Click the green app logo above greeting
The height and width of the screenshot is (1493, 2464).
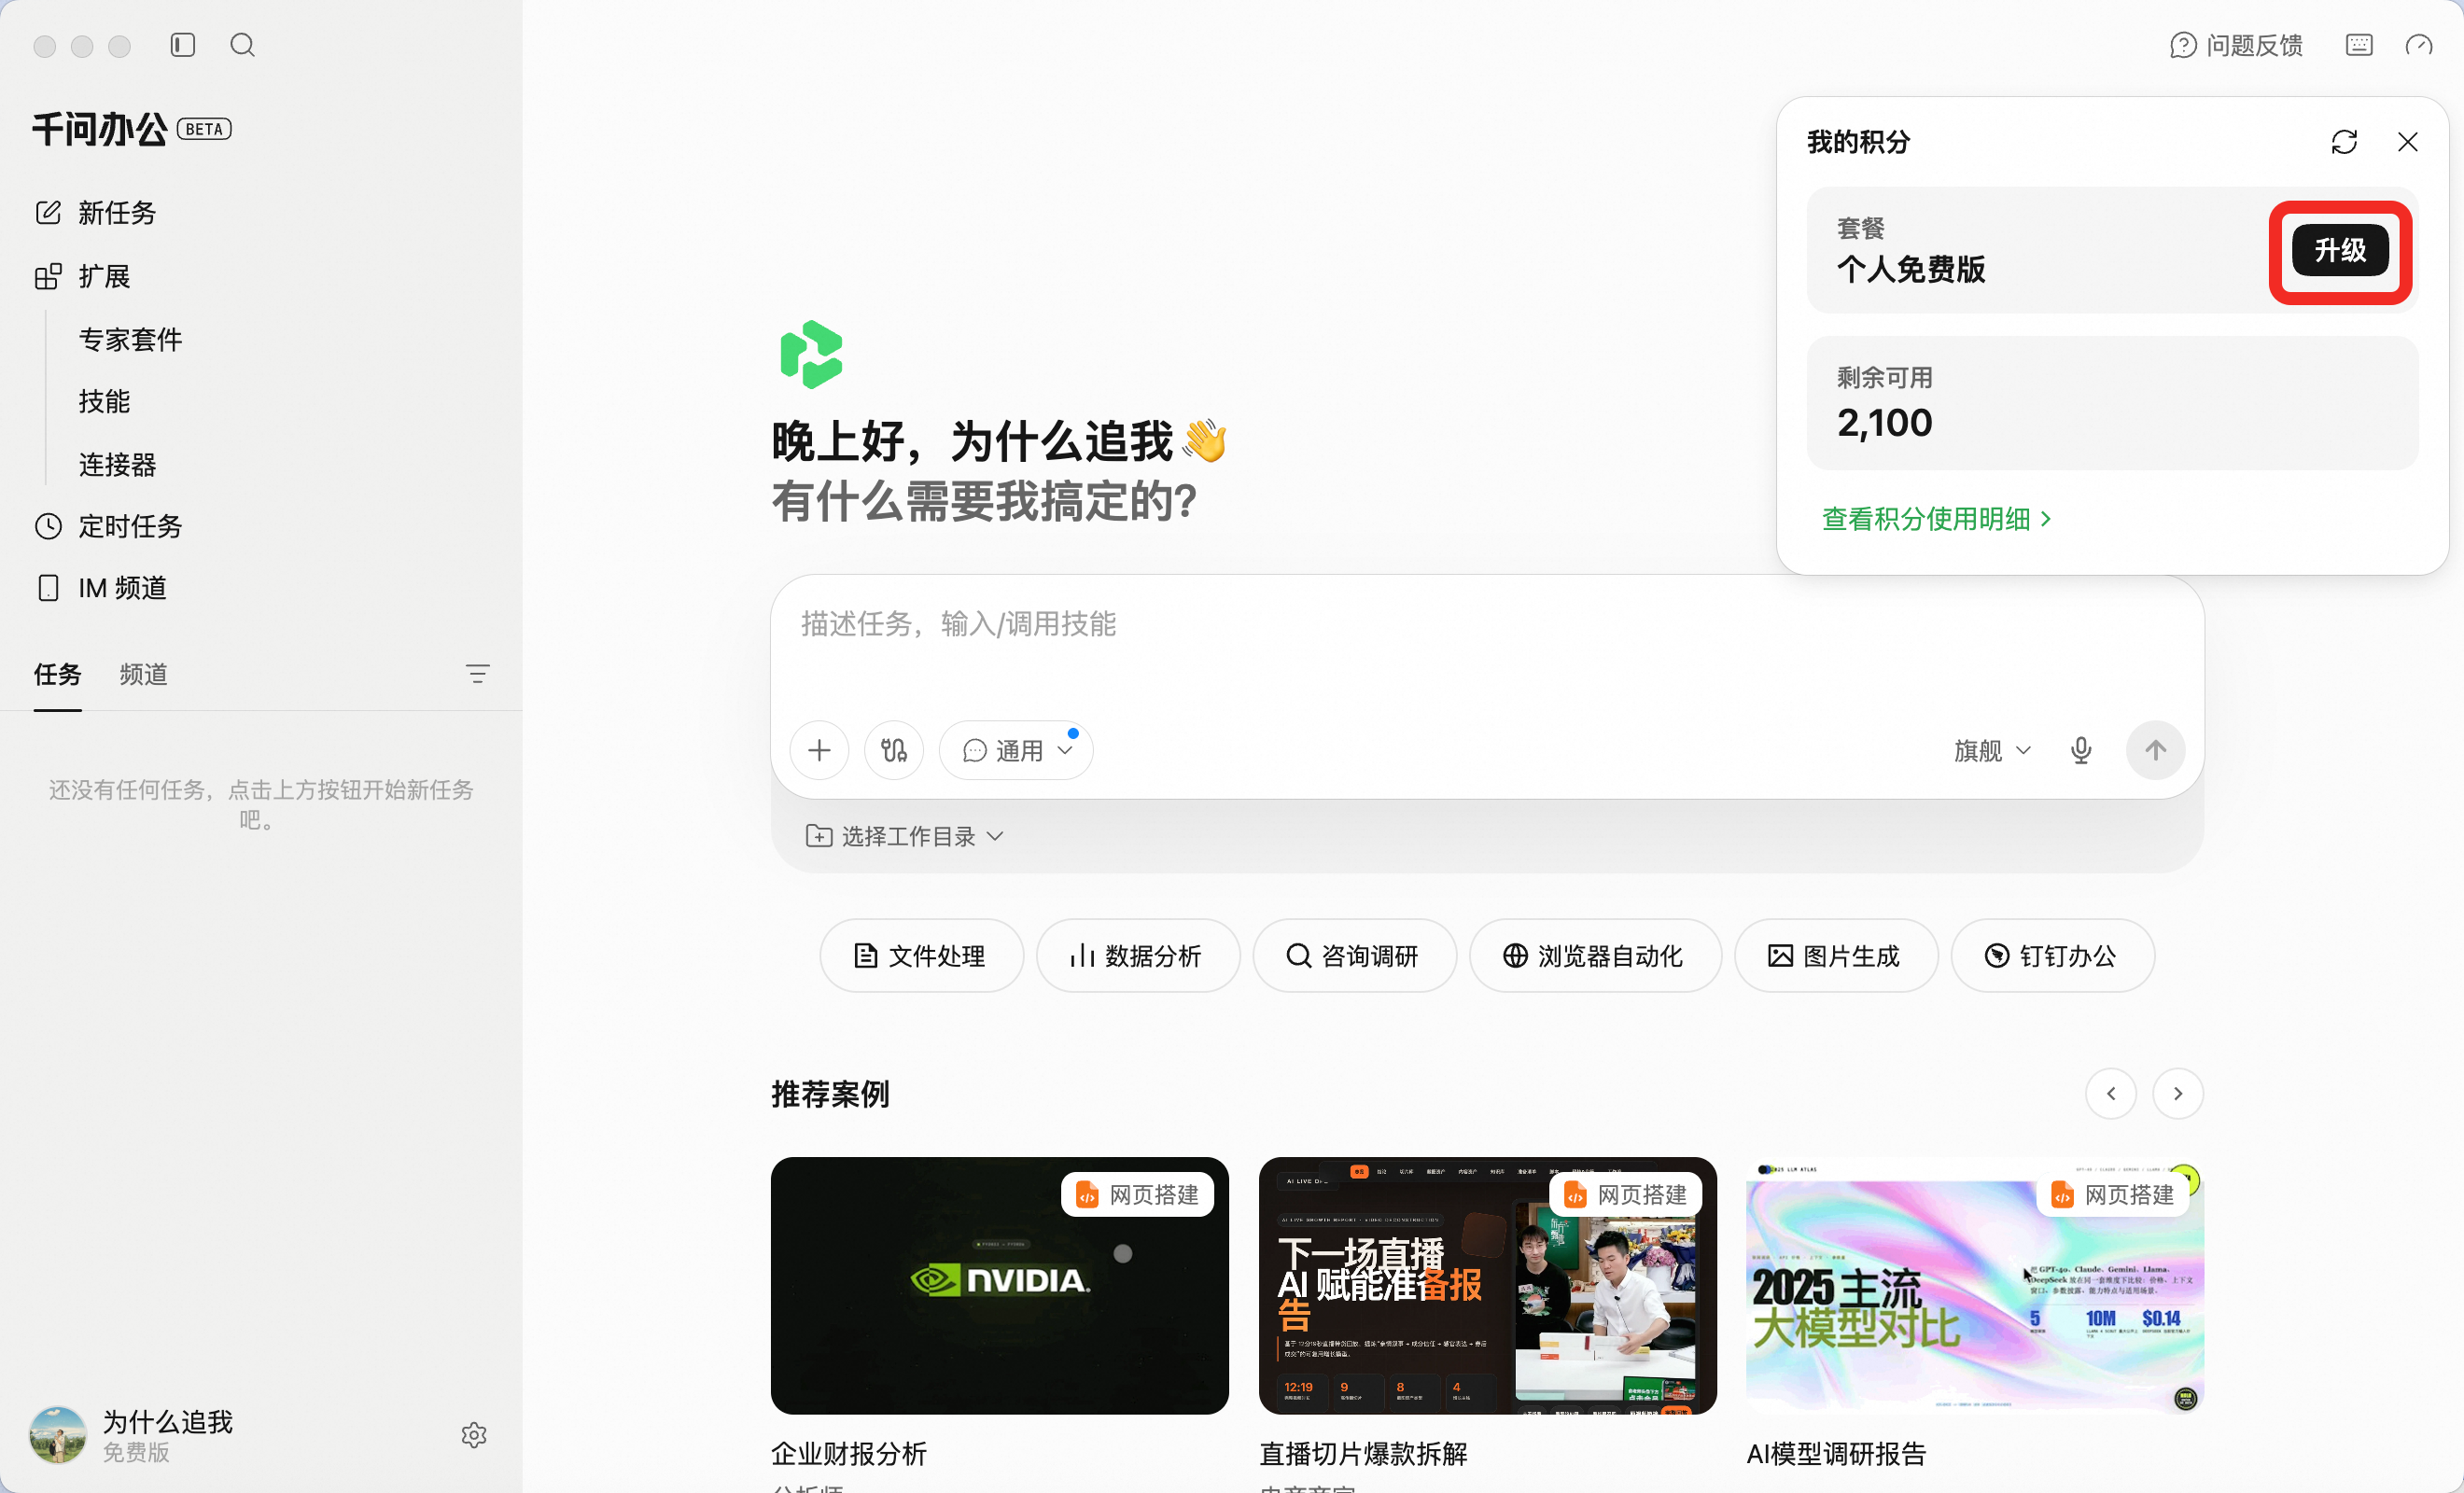click(811, 355)
